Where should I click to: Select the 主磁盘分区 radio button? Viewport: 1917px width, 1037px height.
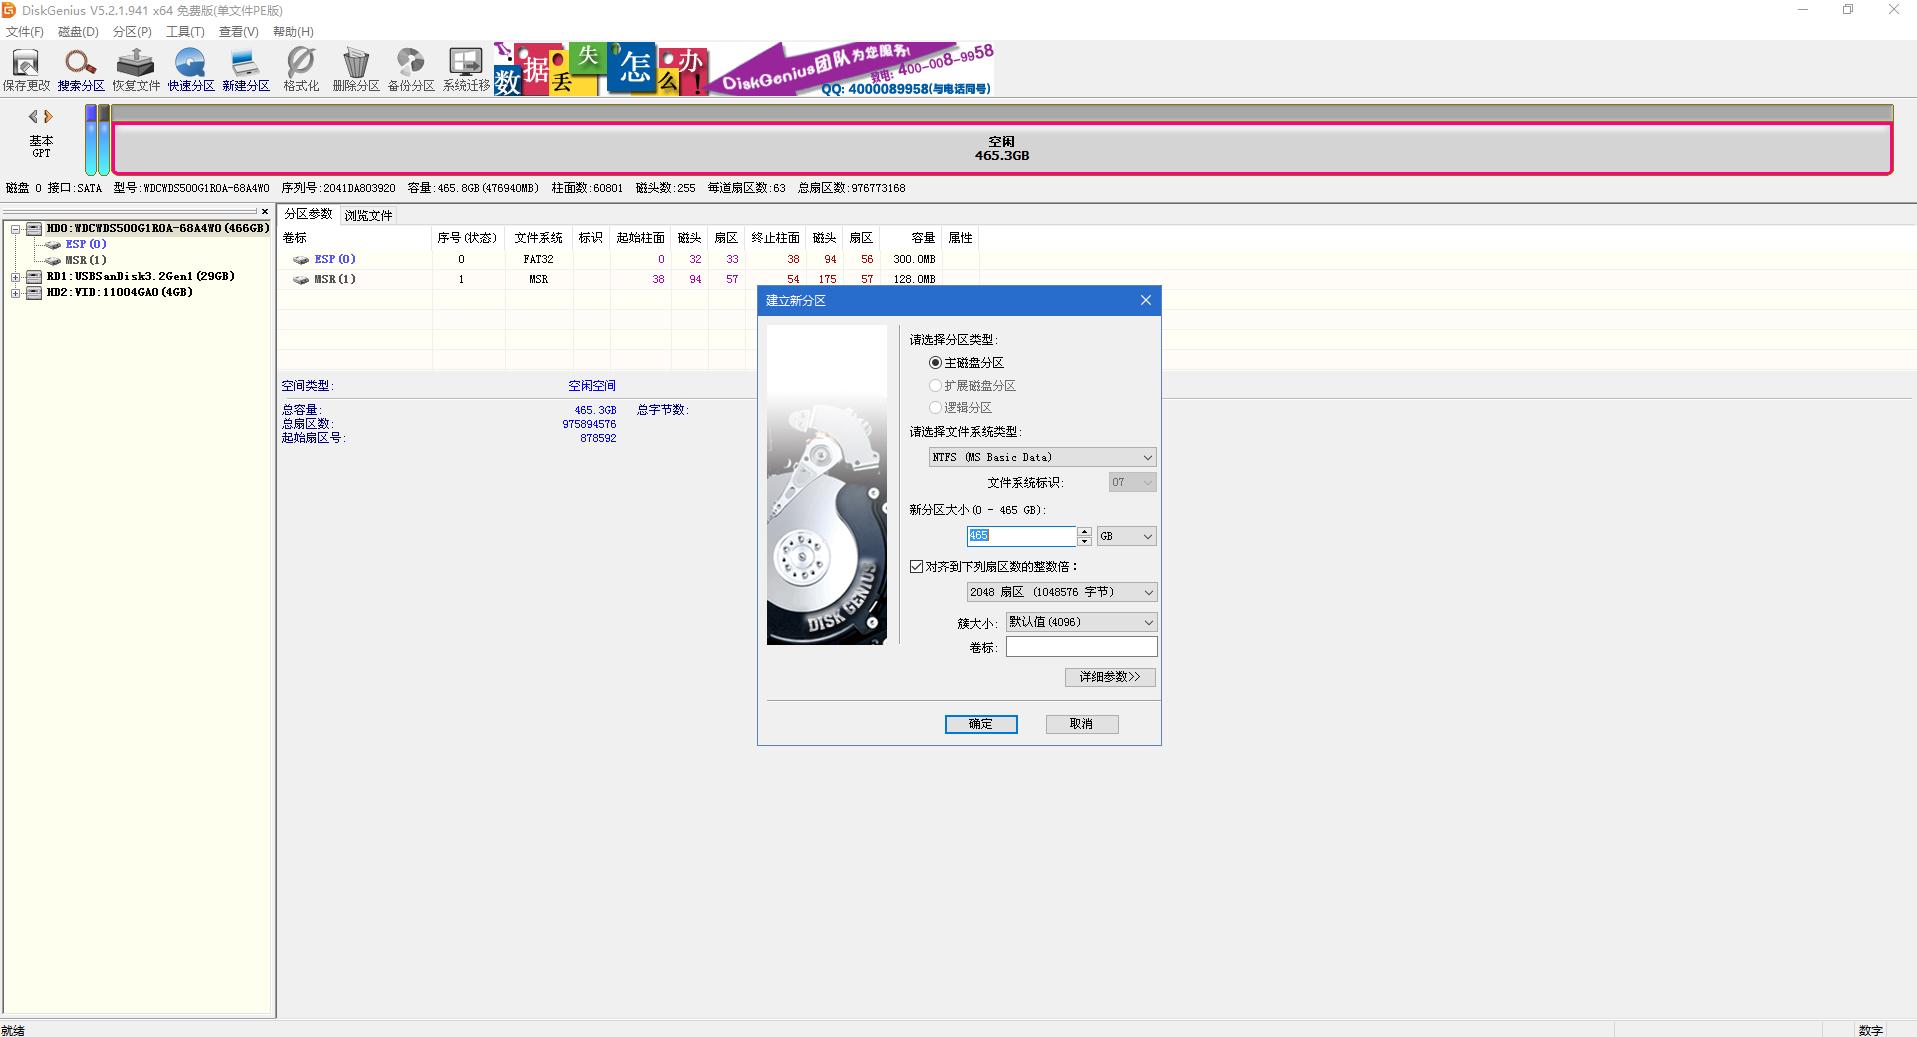tap(936, 363)
